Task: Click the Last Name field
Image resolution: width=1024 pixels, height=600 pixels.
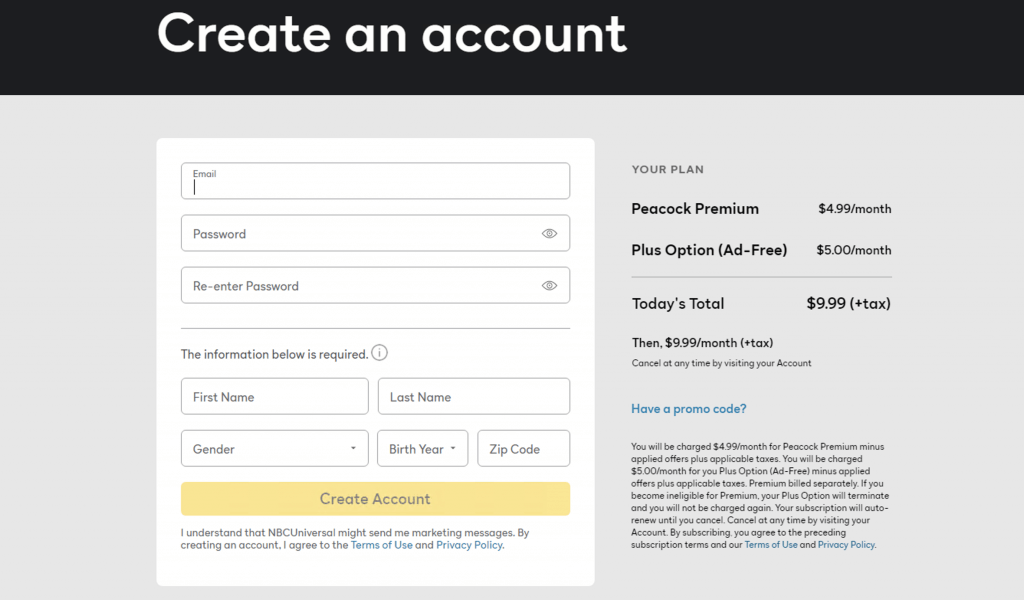Action: pos(473,397)
